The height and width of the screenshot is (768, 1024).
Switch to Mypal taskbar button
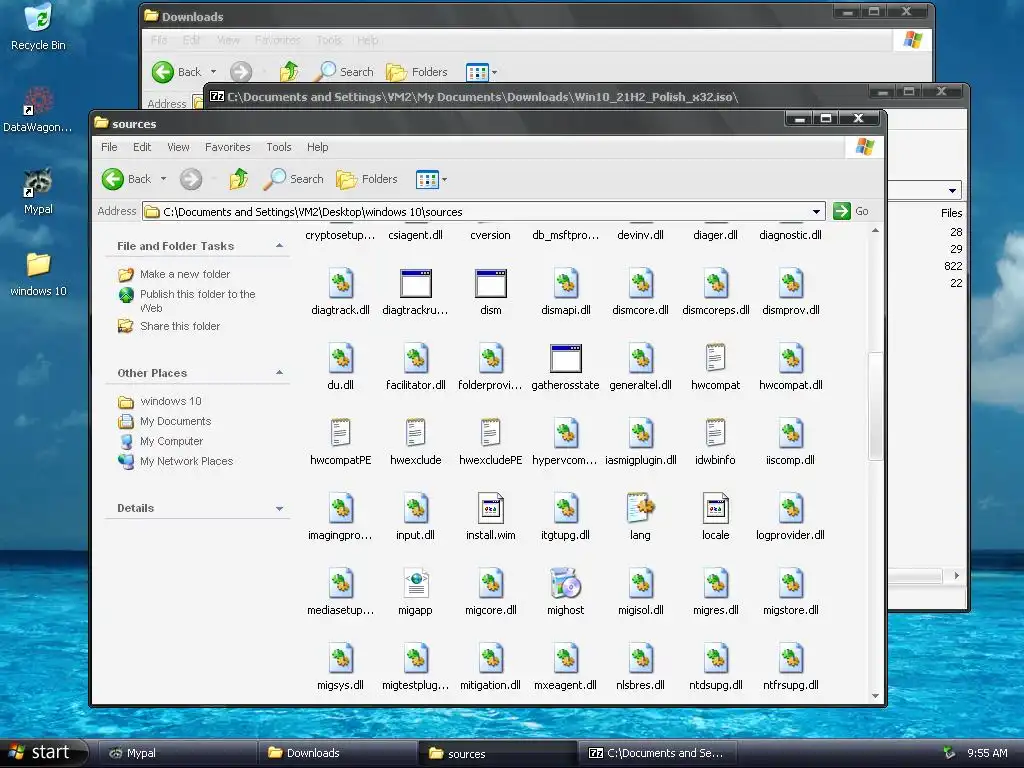coord(176,753)
